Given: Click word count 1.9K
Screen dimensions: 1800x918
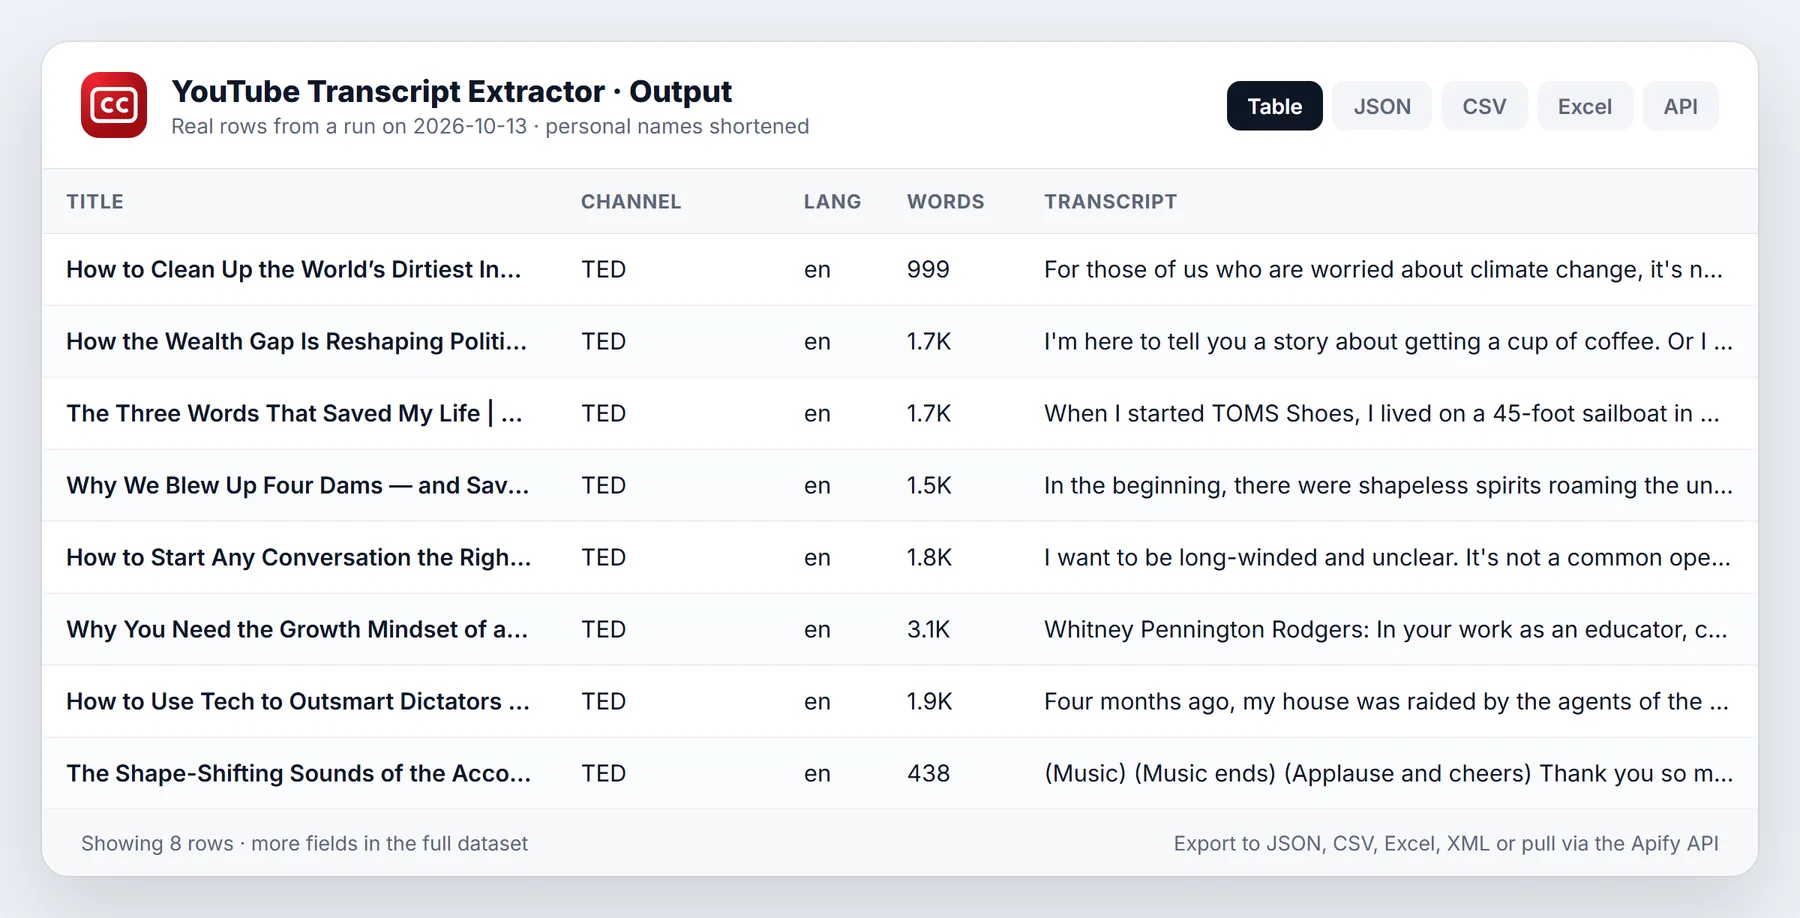Looking at the screenshot, I should click(x=929, y=701).
